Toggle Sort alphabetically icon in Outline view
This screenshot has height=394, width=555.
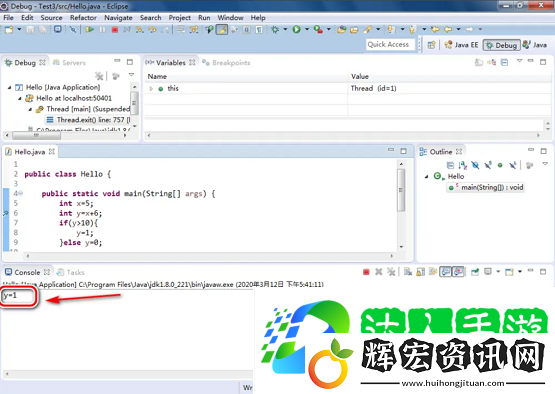pyautogui.click(x=463, y=165)
